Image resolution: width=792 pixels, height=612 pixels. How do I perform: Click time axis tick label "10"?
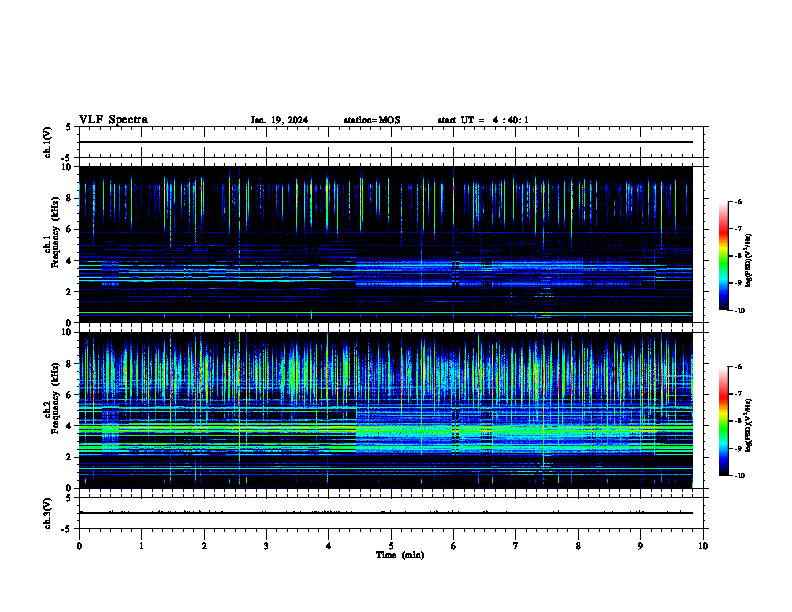tap(703, 546)
